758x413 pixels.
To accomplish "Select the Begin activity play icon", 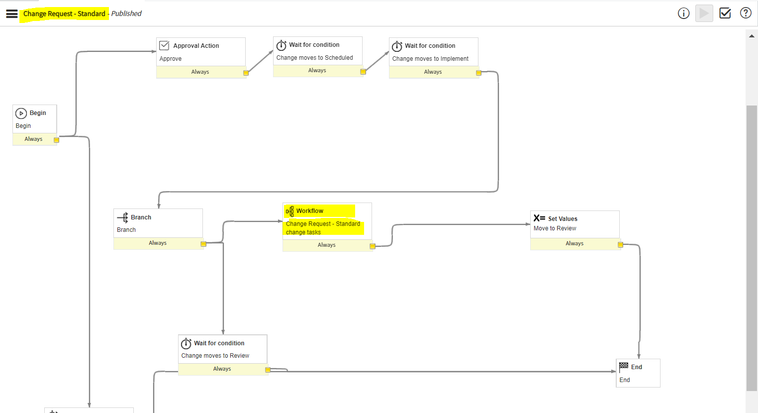I will coord(21,113).
